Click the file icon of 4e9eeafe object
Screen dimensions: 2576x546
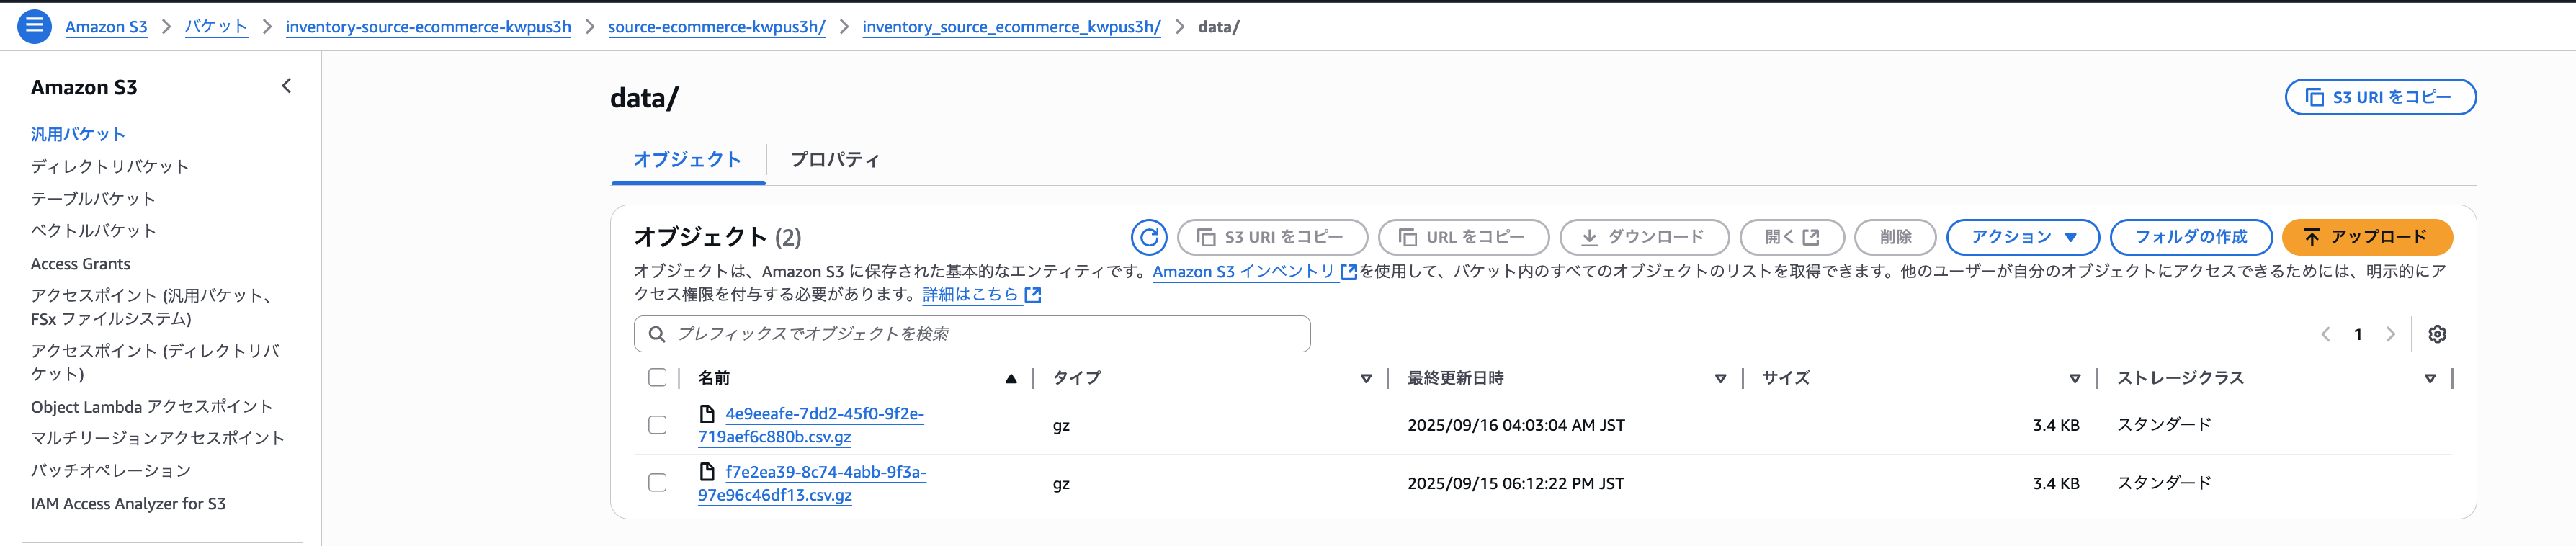coord(707,413)
